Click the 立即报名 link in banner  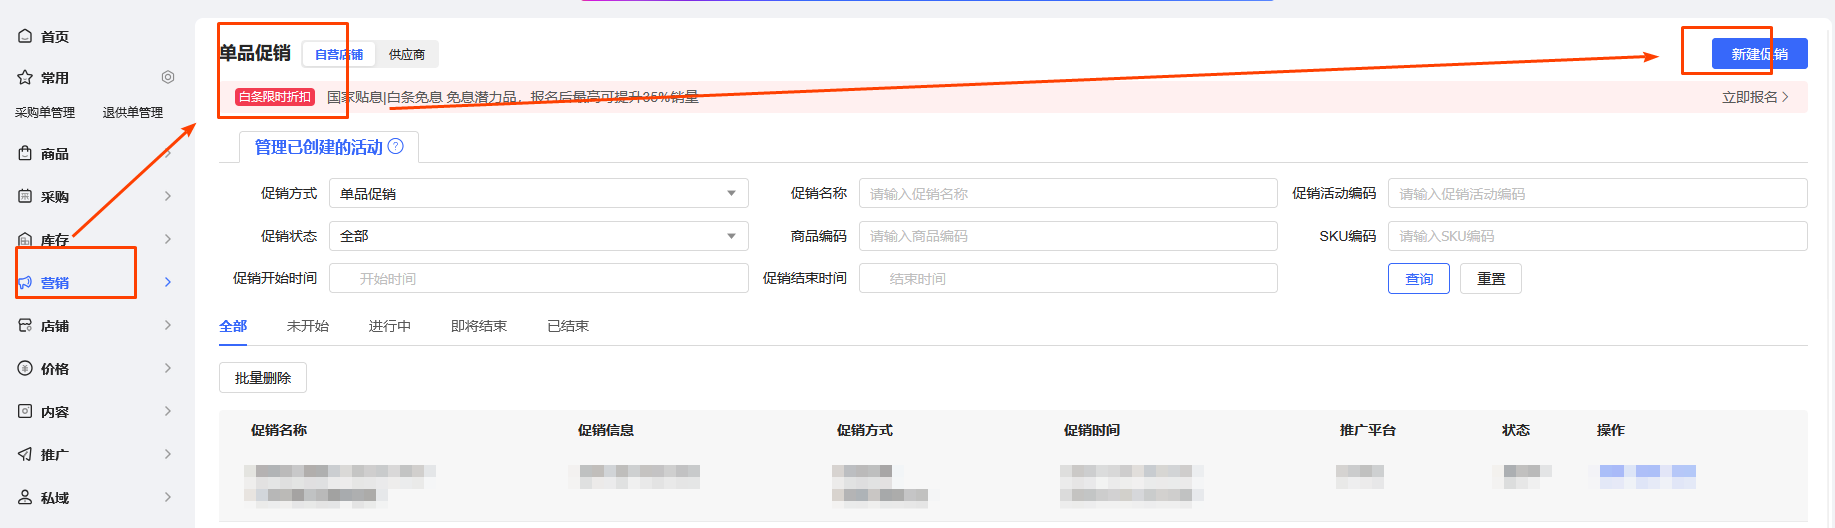(x=1754, y=97)
